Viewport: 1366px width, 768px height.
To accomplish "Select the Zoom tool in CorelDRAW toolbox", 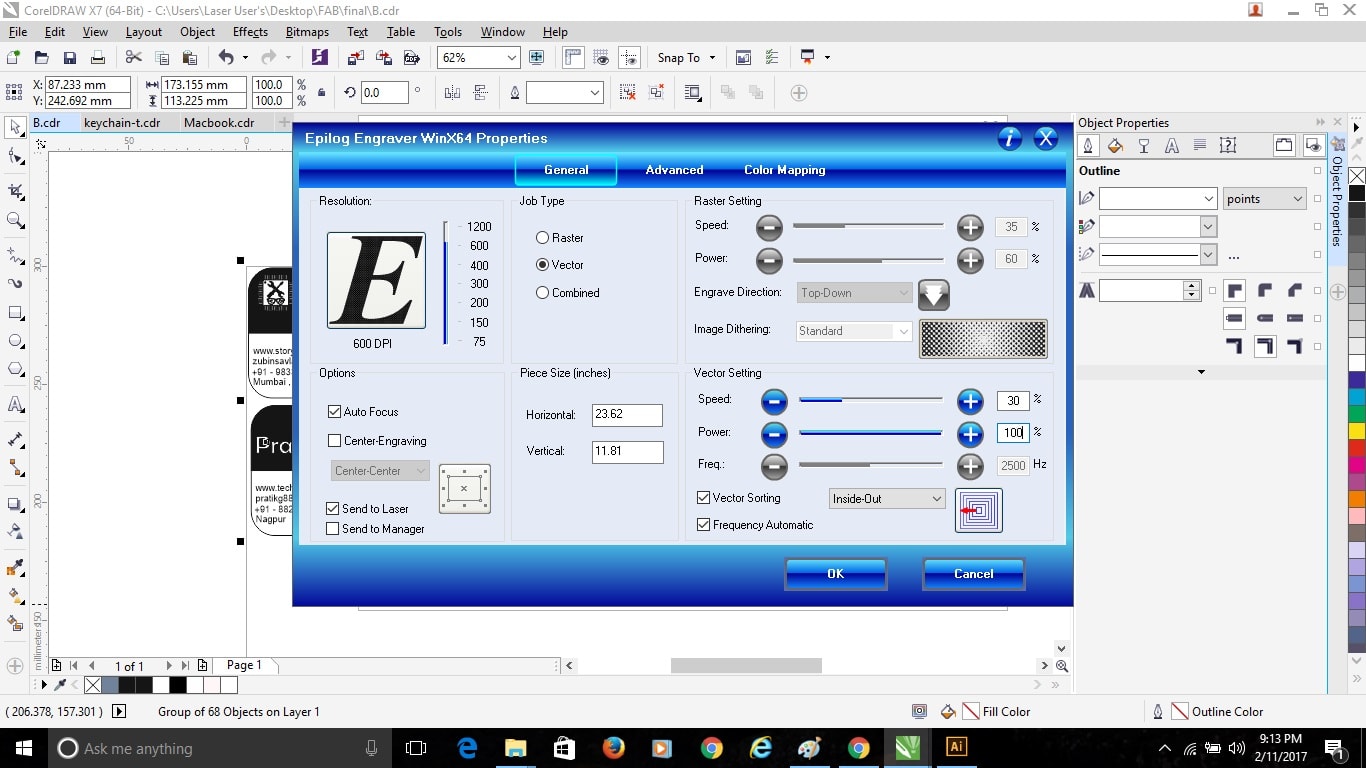I will (15, 220).
